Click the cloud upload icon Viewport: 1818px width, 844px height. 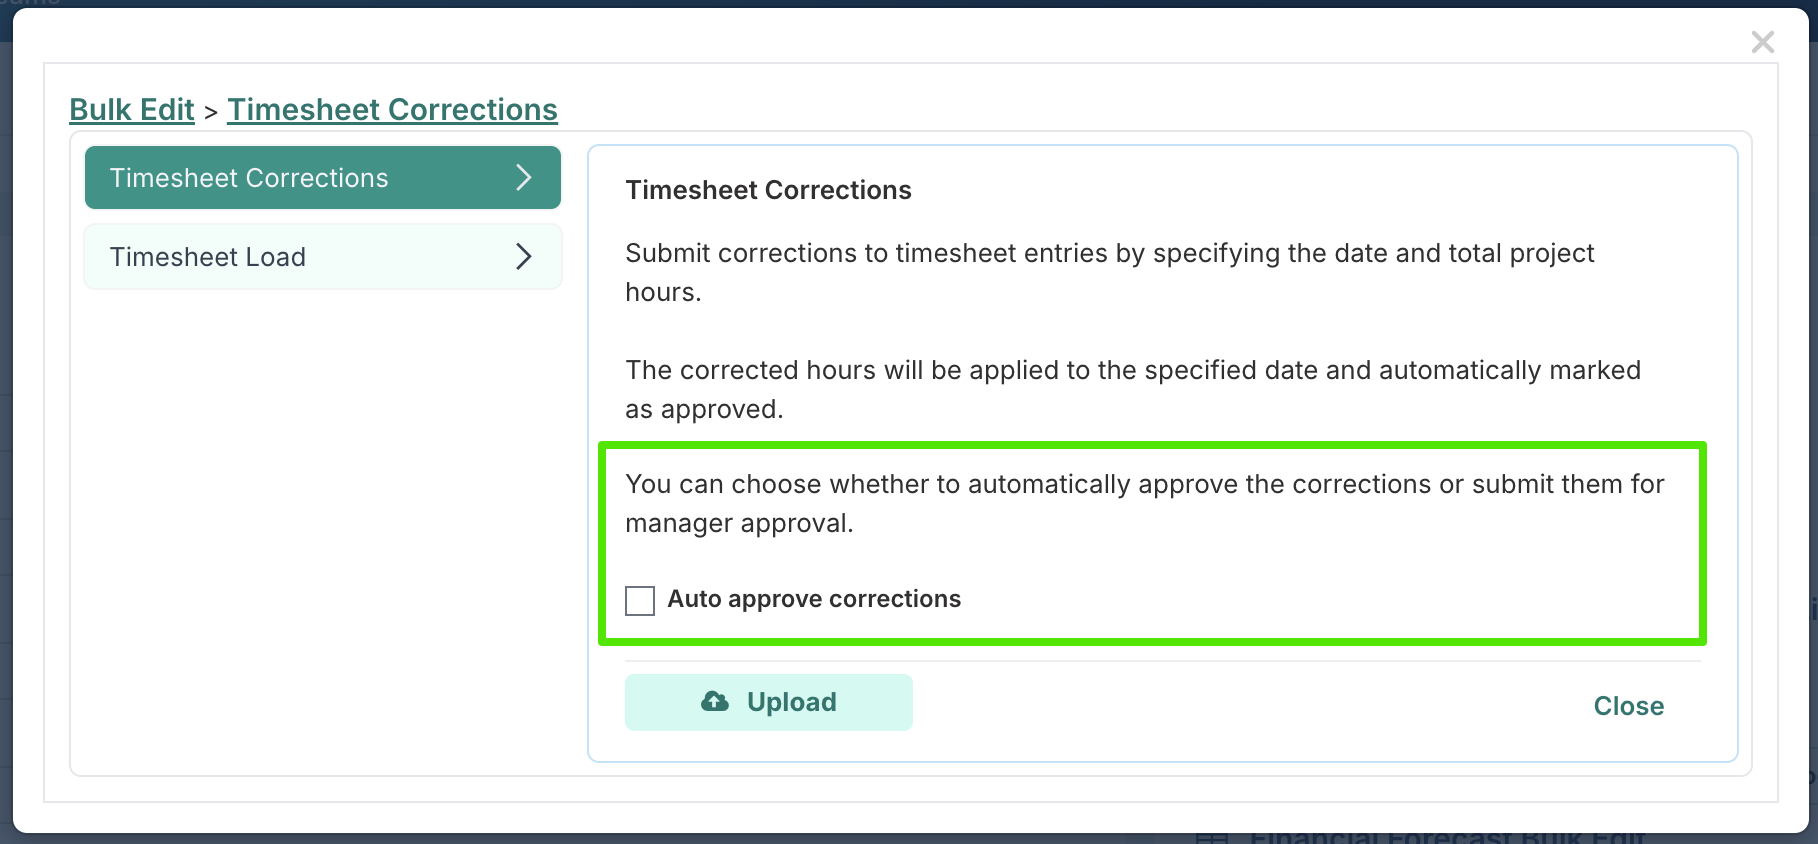pyautogui.click(x=714, y=701)
